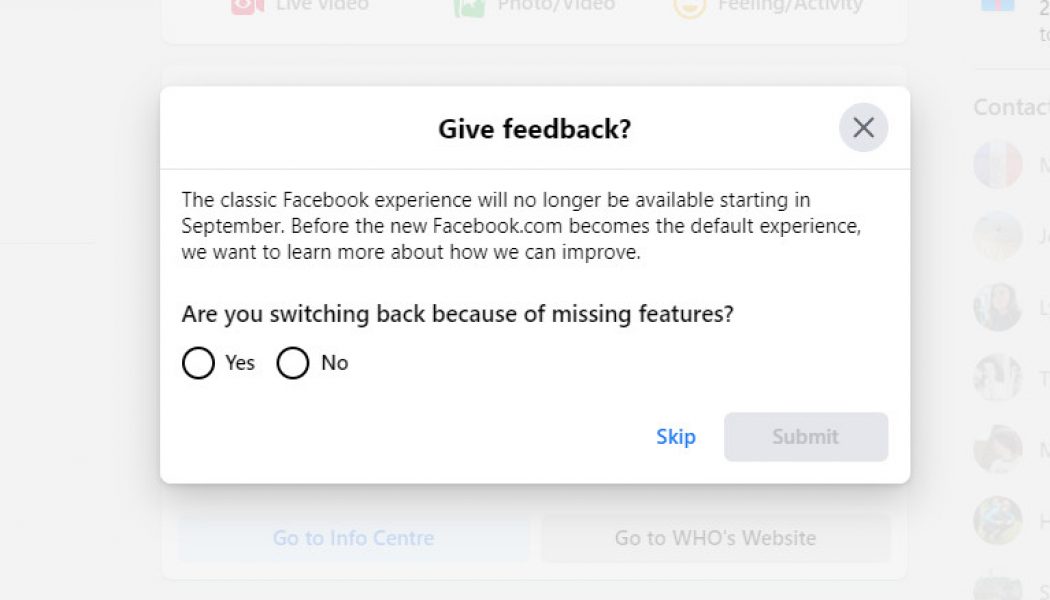Open WHO's Website
The height and width of the screenshot is (600, 1050).
pyautogui.click(x=716, y=538)
